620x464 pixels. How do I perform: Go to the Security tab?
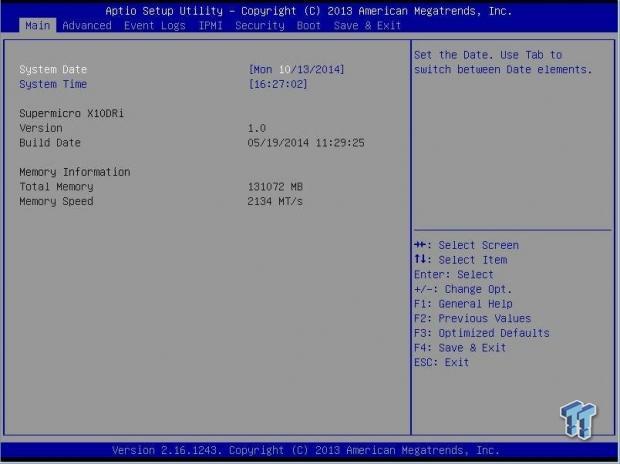pyautogui.click(x=260, y=26)
